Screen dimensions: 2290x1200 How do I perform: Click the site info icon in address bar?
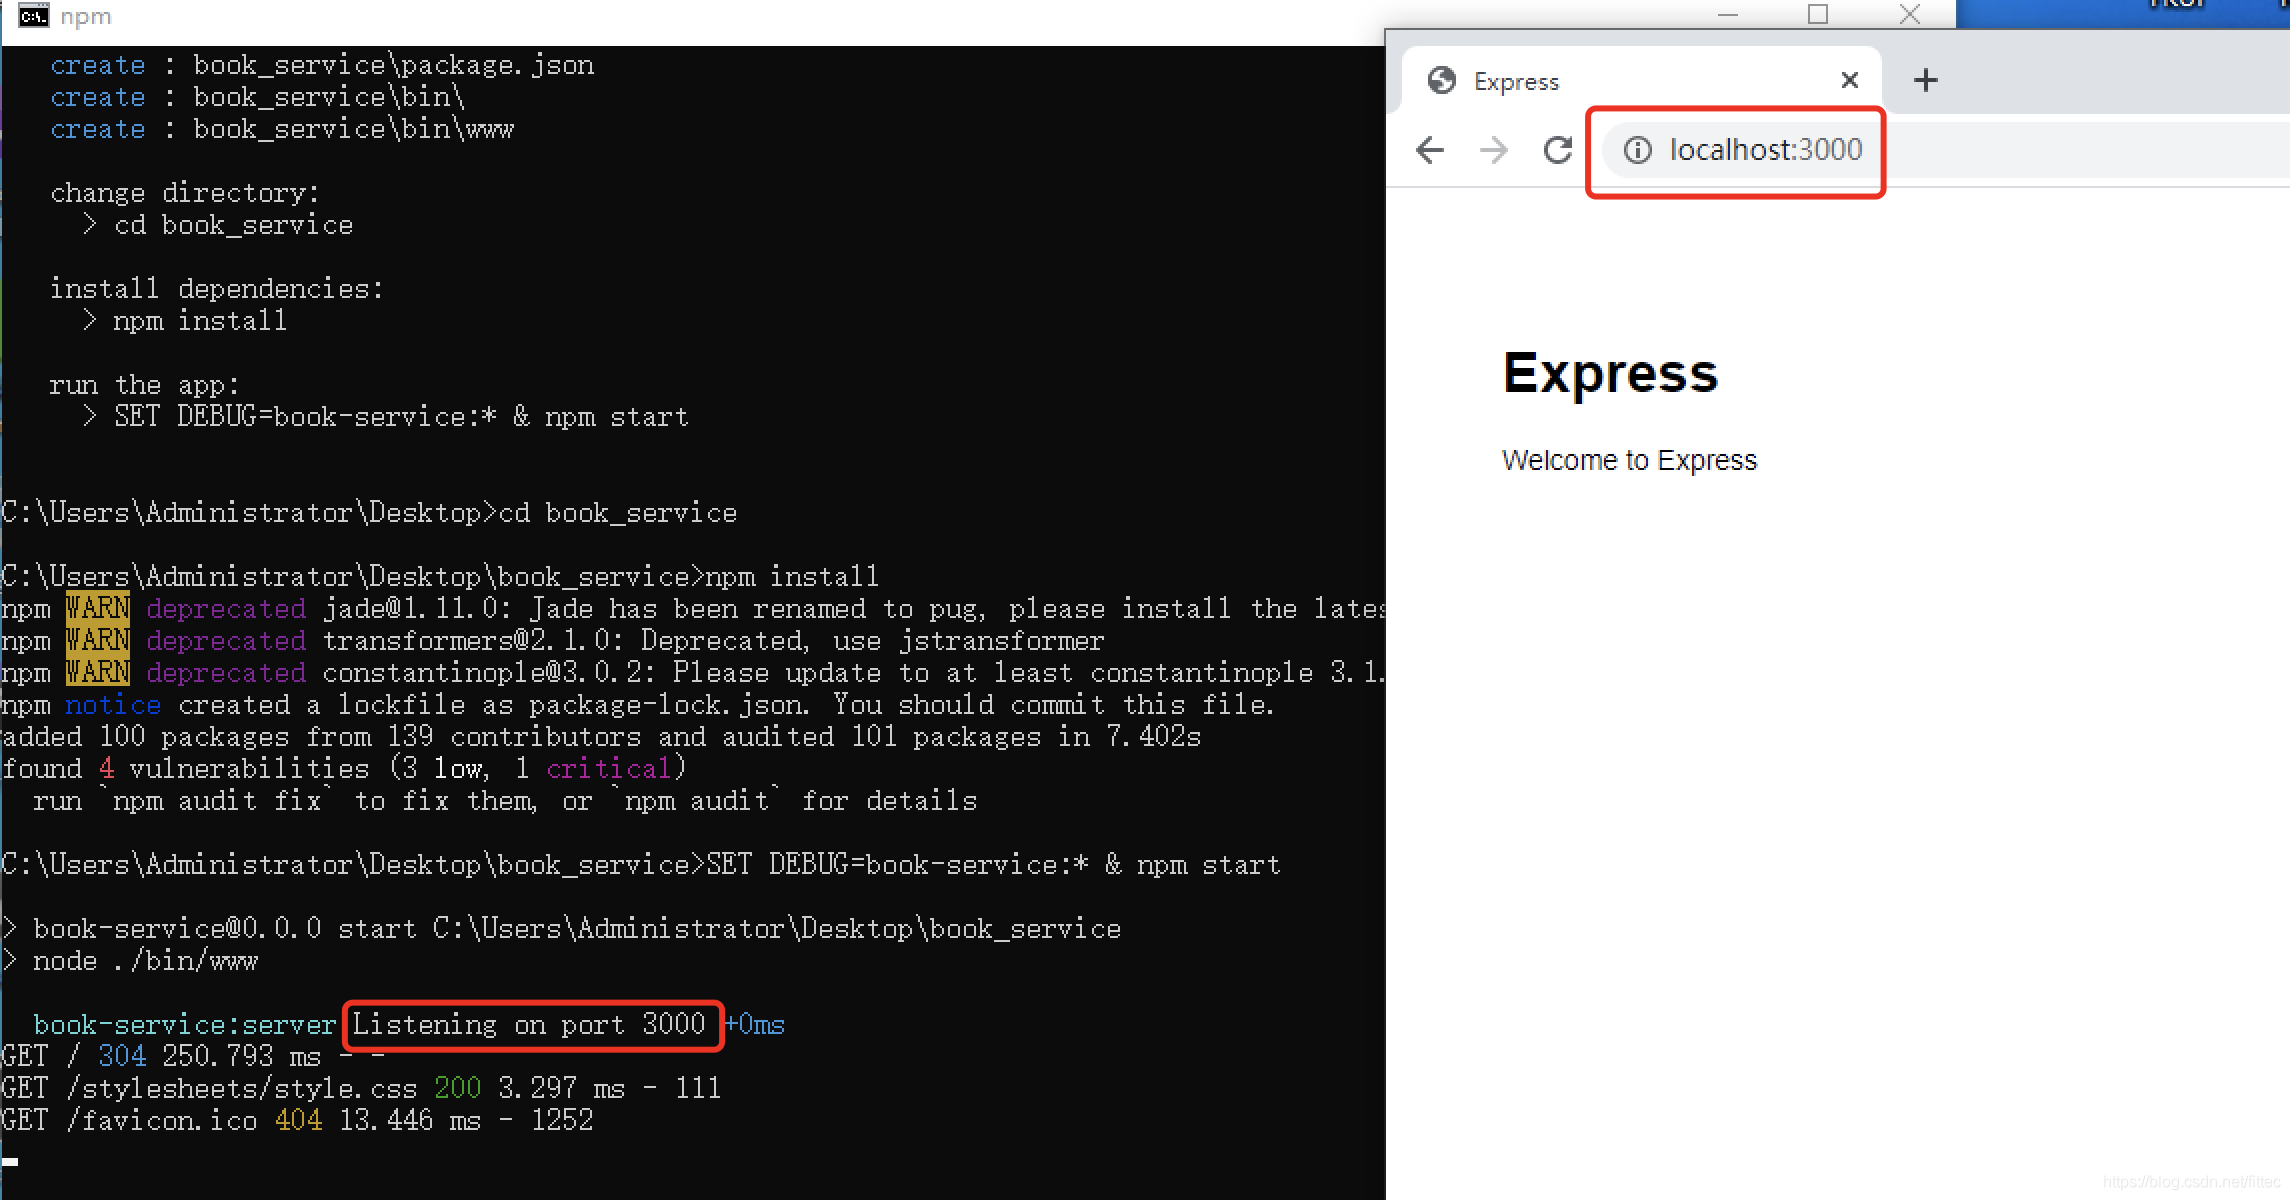[1637, 150]
